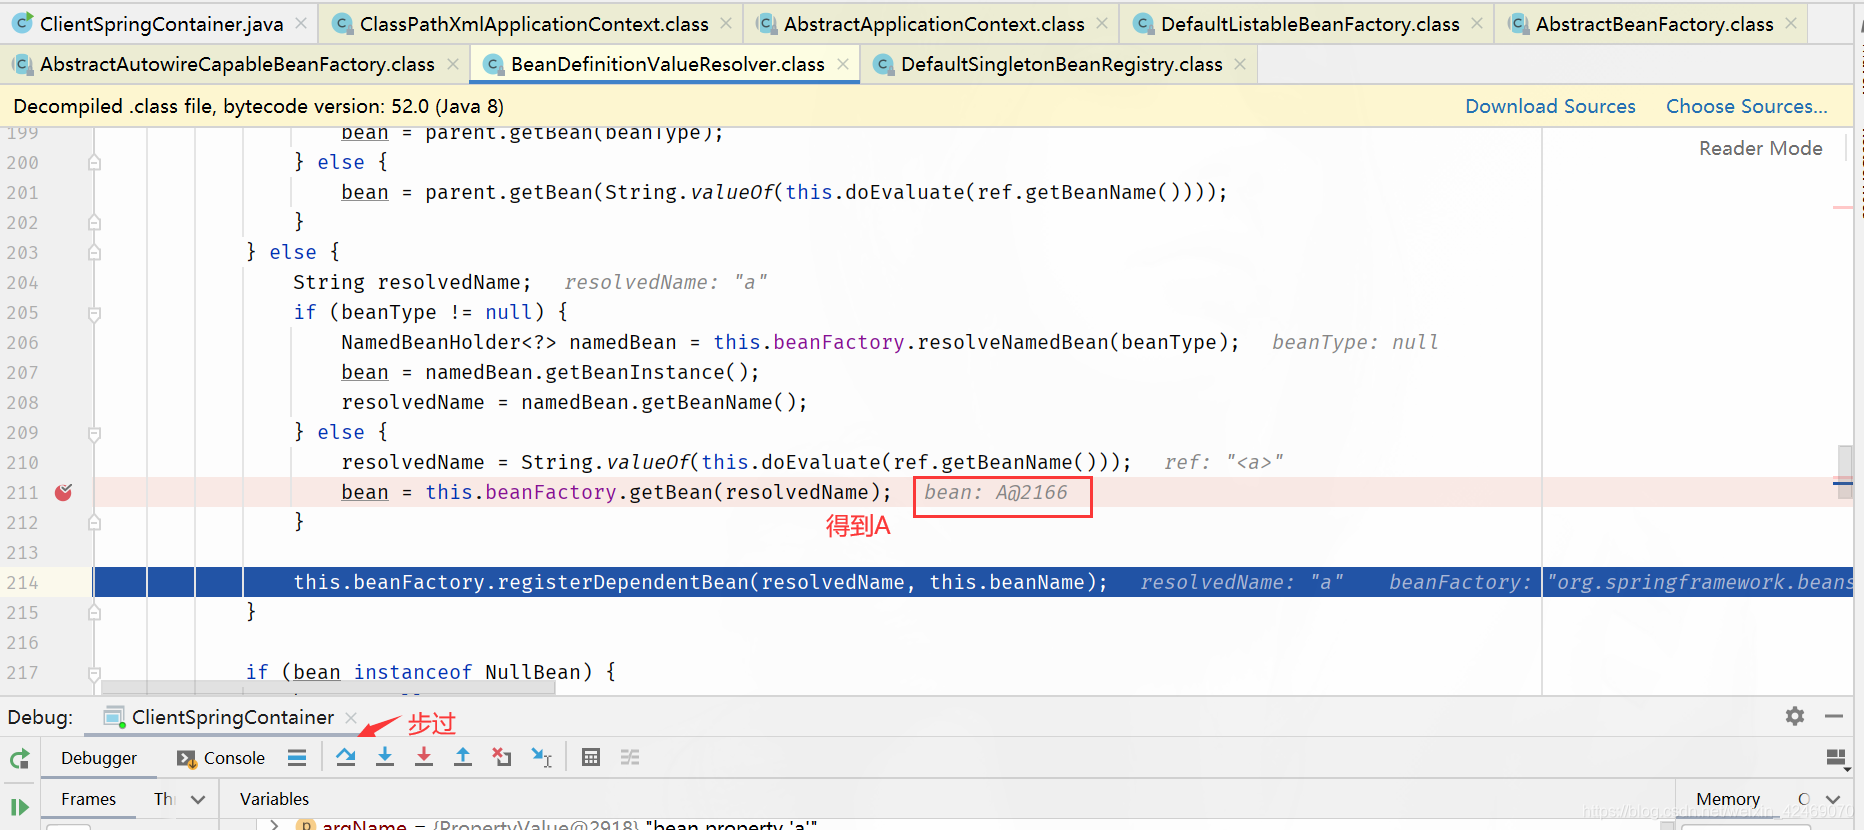The width and height of the screenshot is (1864, 830).
Task: Close the AbstractBeanFactory.class tab
Action: click(x=1791, y=23)
